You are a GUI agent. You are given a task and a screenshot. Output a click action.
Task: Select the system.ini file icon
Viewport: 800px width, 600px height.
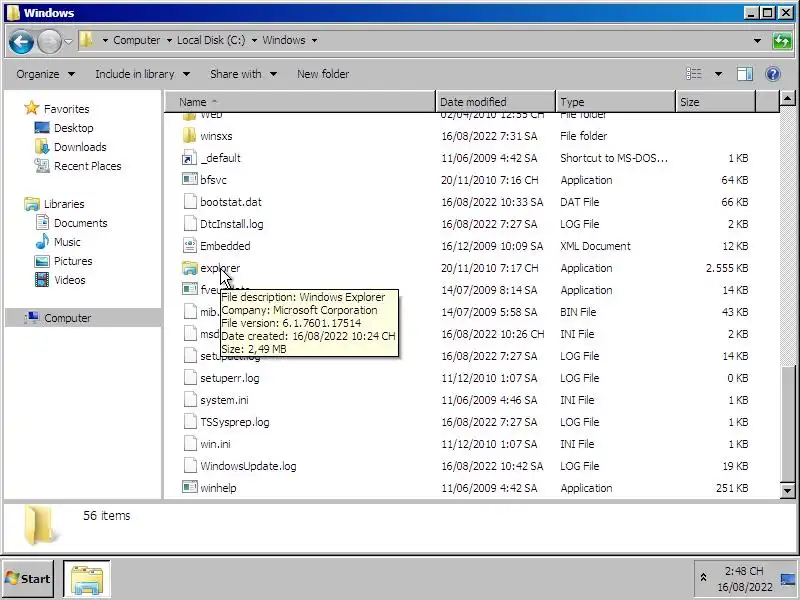[x=189, y=399]
